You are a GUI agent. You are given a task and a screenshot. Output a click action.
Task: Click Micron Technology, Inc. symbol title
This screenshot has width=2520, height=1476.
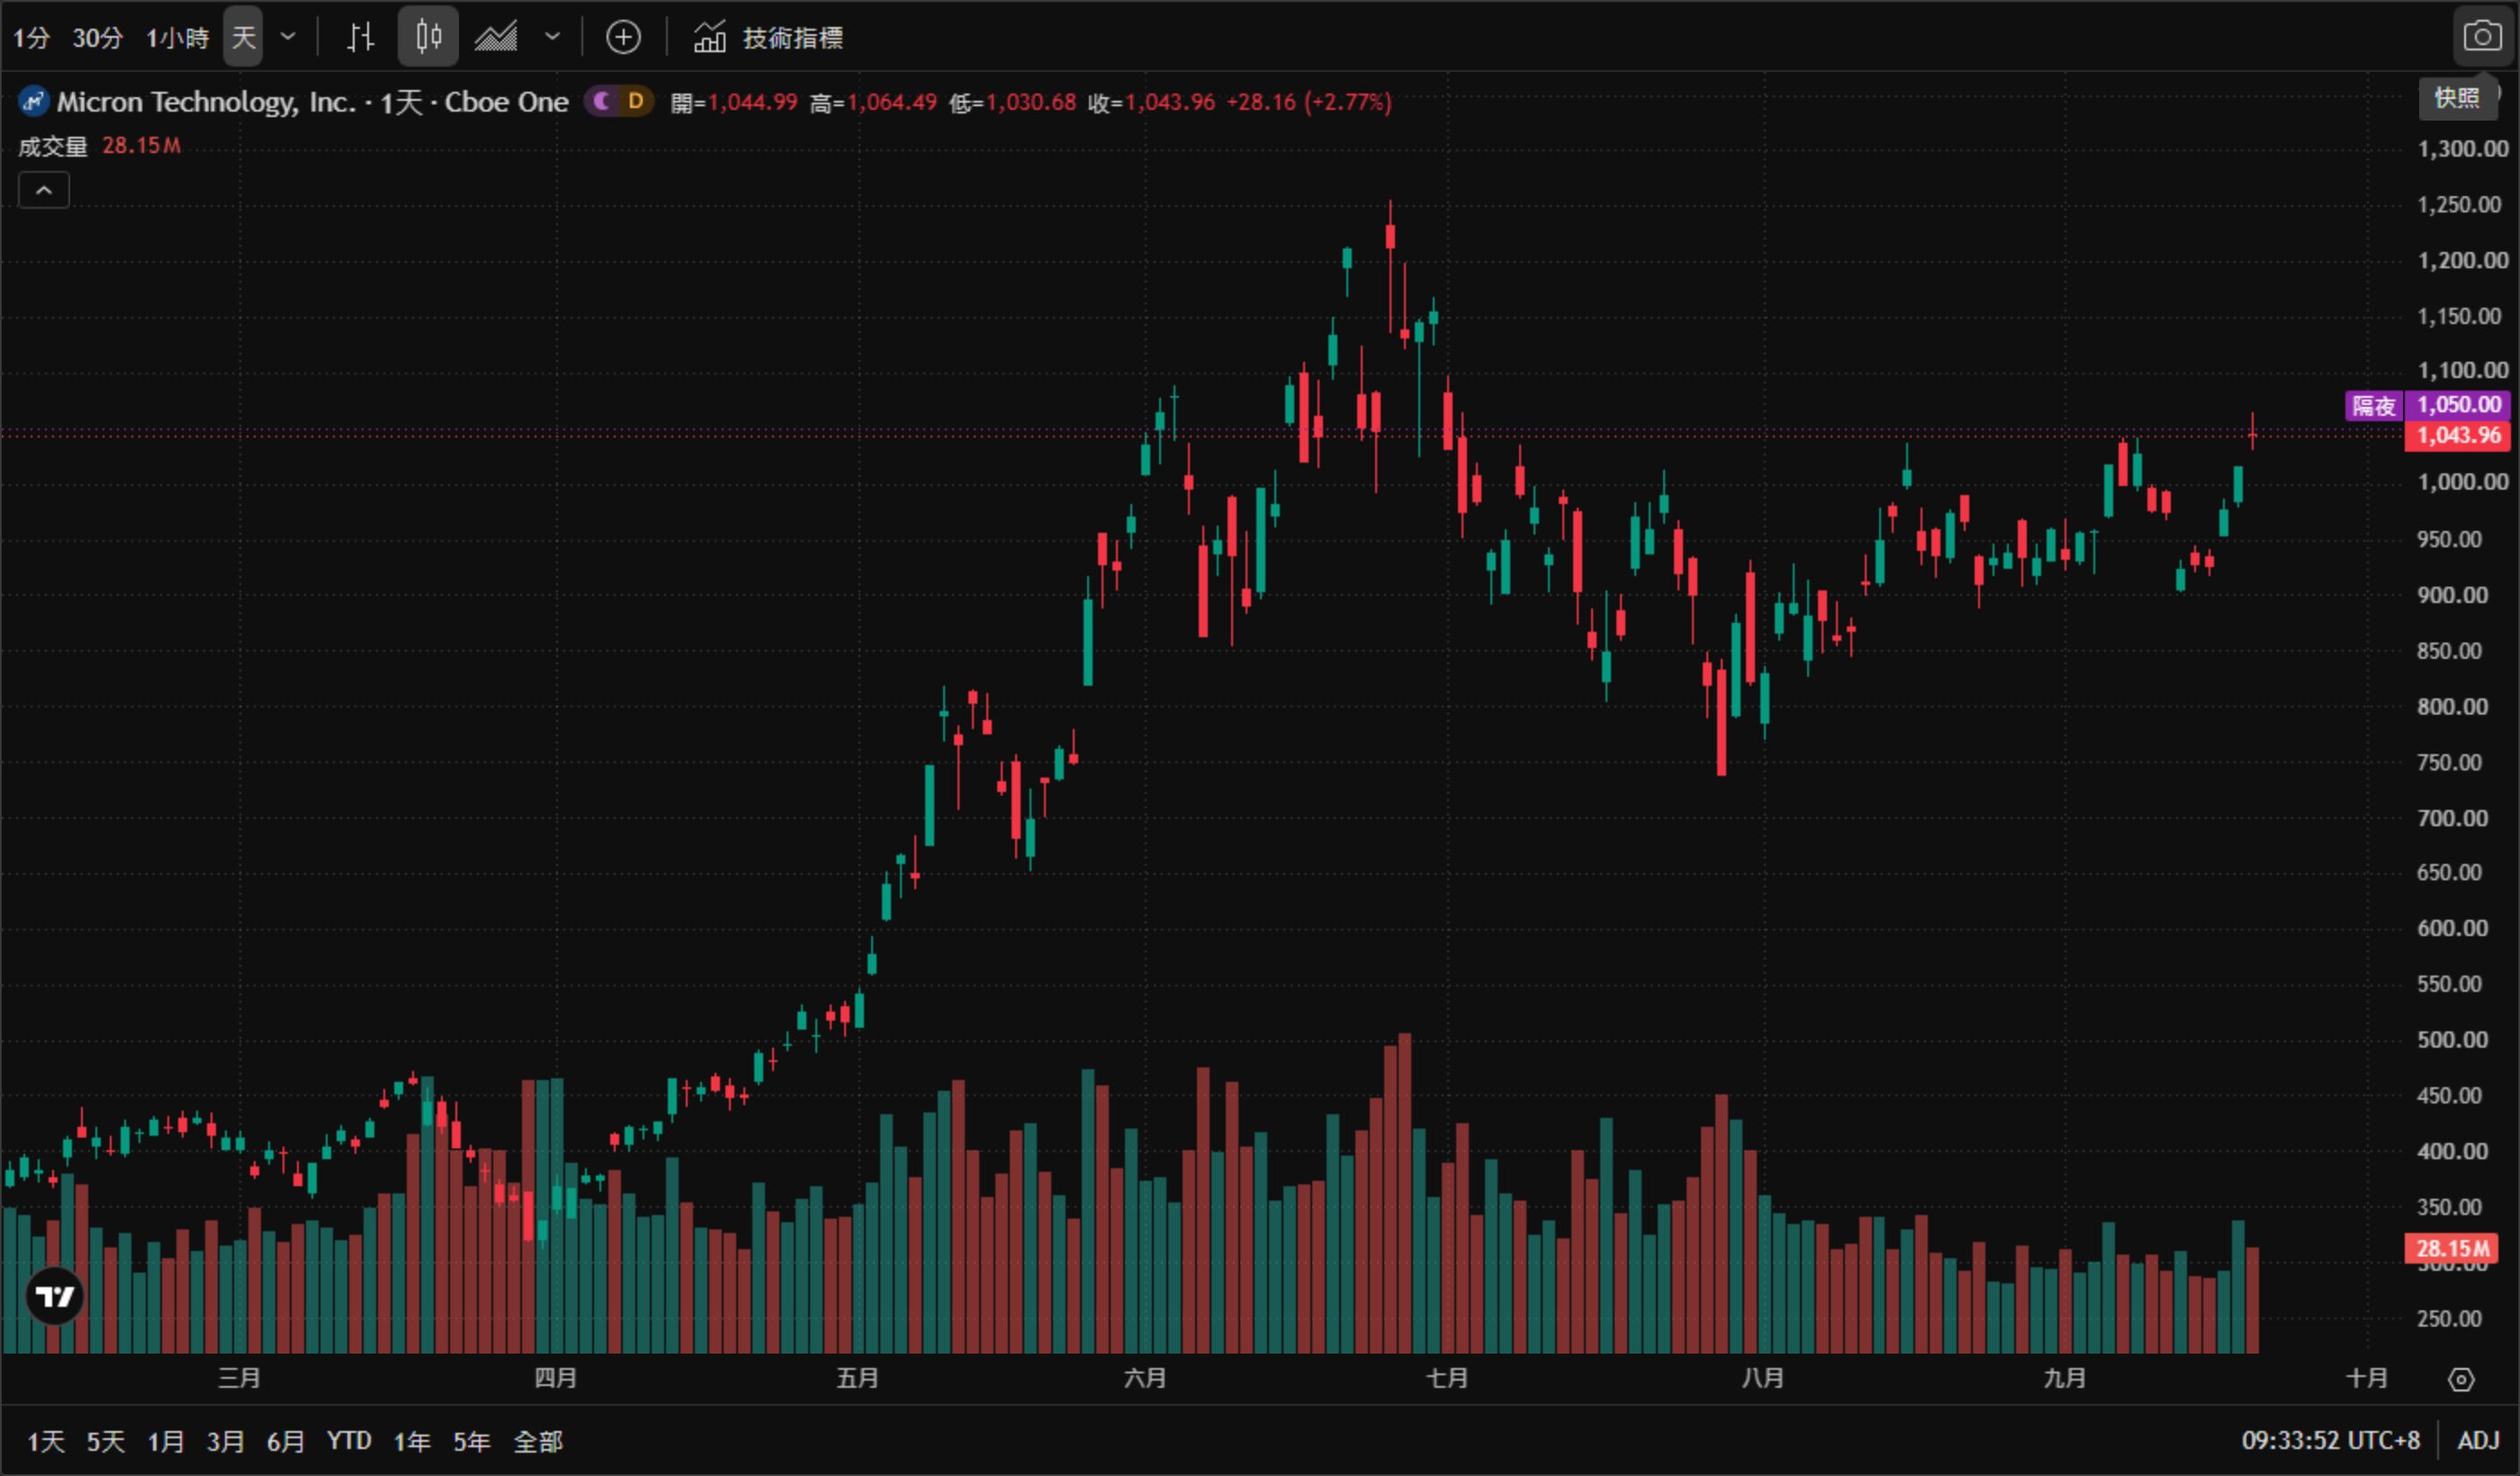(206, 102)
